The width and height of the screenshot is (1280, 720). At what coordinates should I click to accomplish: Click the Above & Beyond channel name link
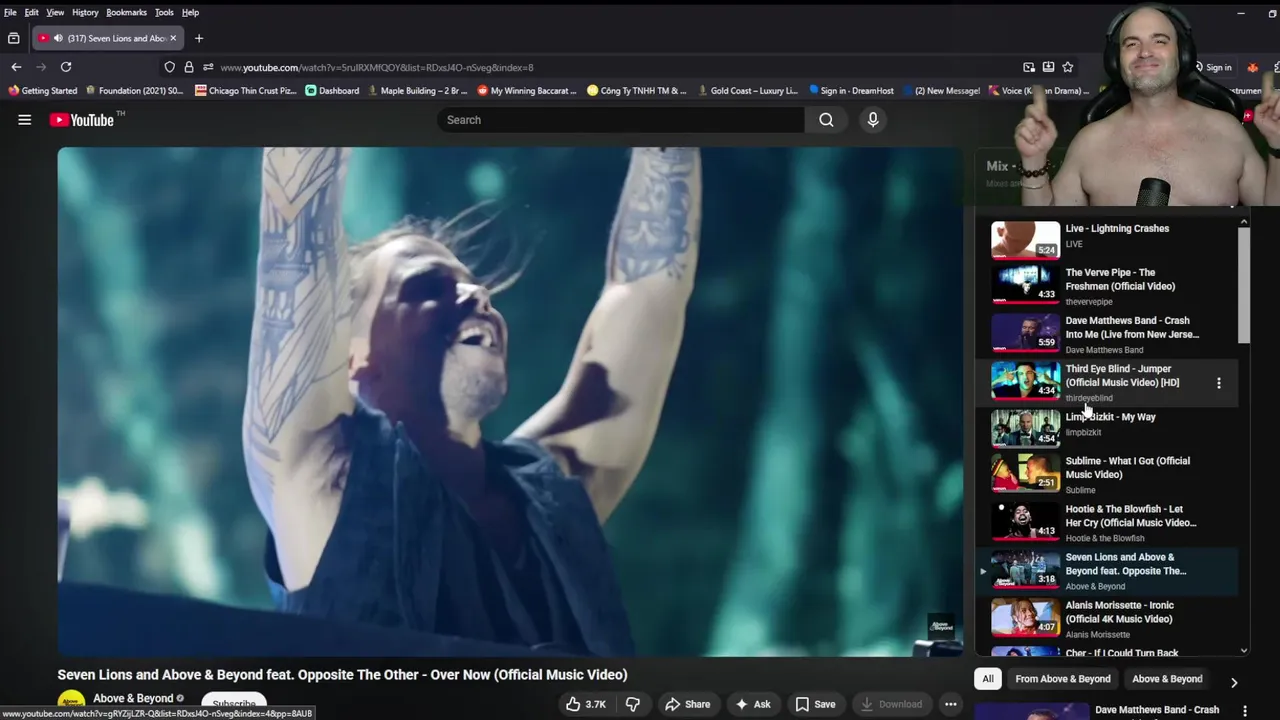click(x=133, y=698)
